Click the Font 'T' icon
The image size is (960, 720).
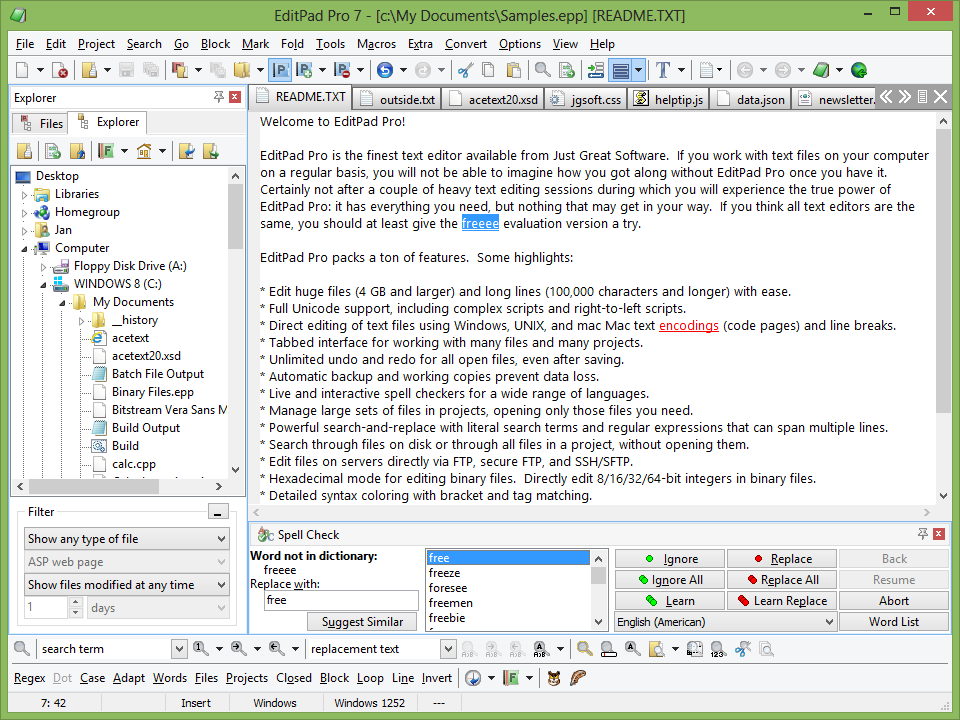(x=663, y=70)
